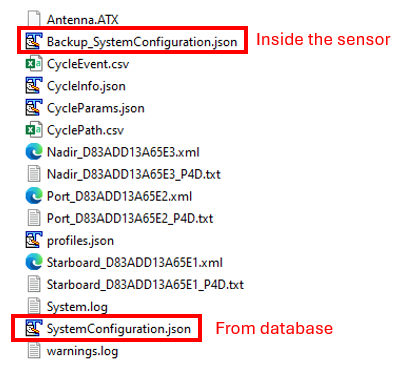Viewport: 400px width, 367px height.
Task: Select the CycleParams.json file name
Action: [x=96, y=108]
